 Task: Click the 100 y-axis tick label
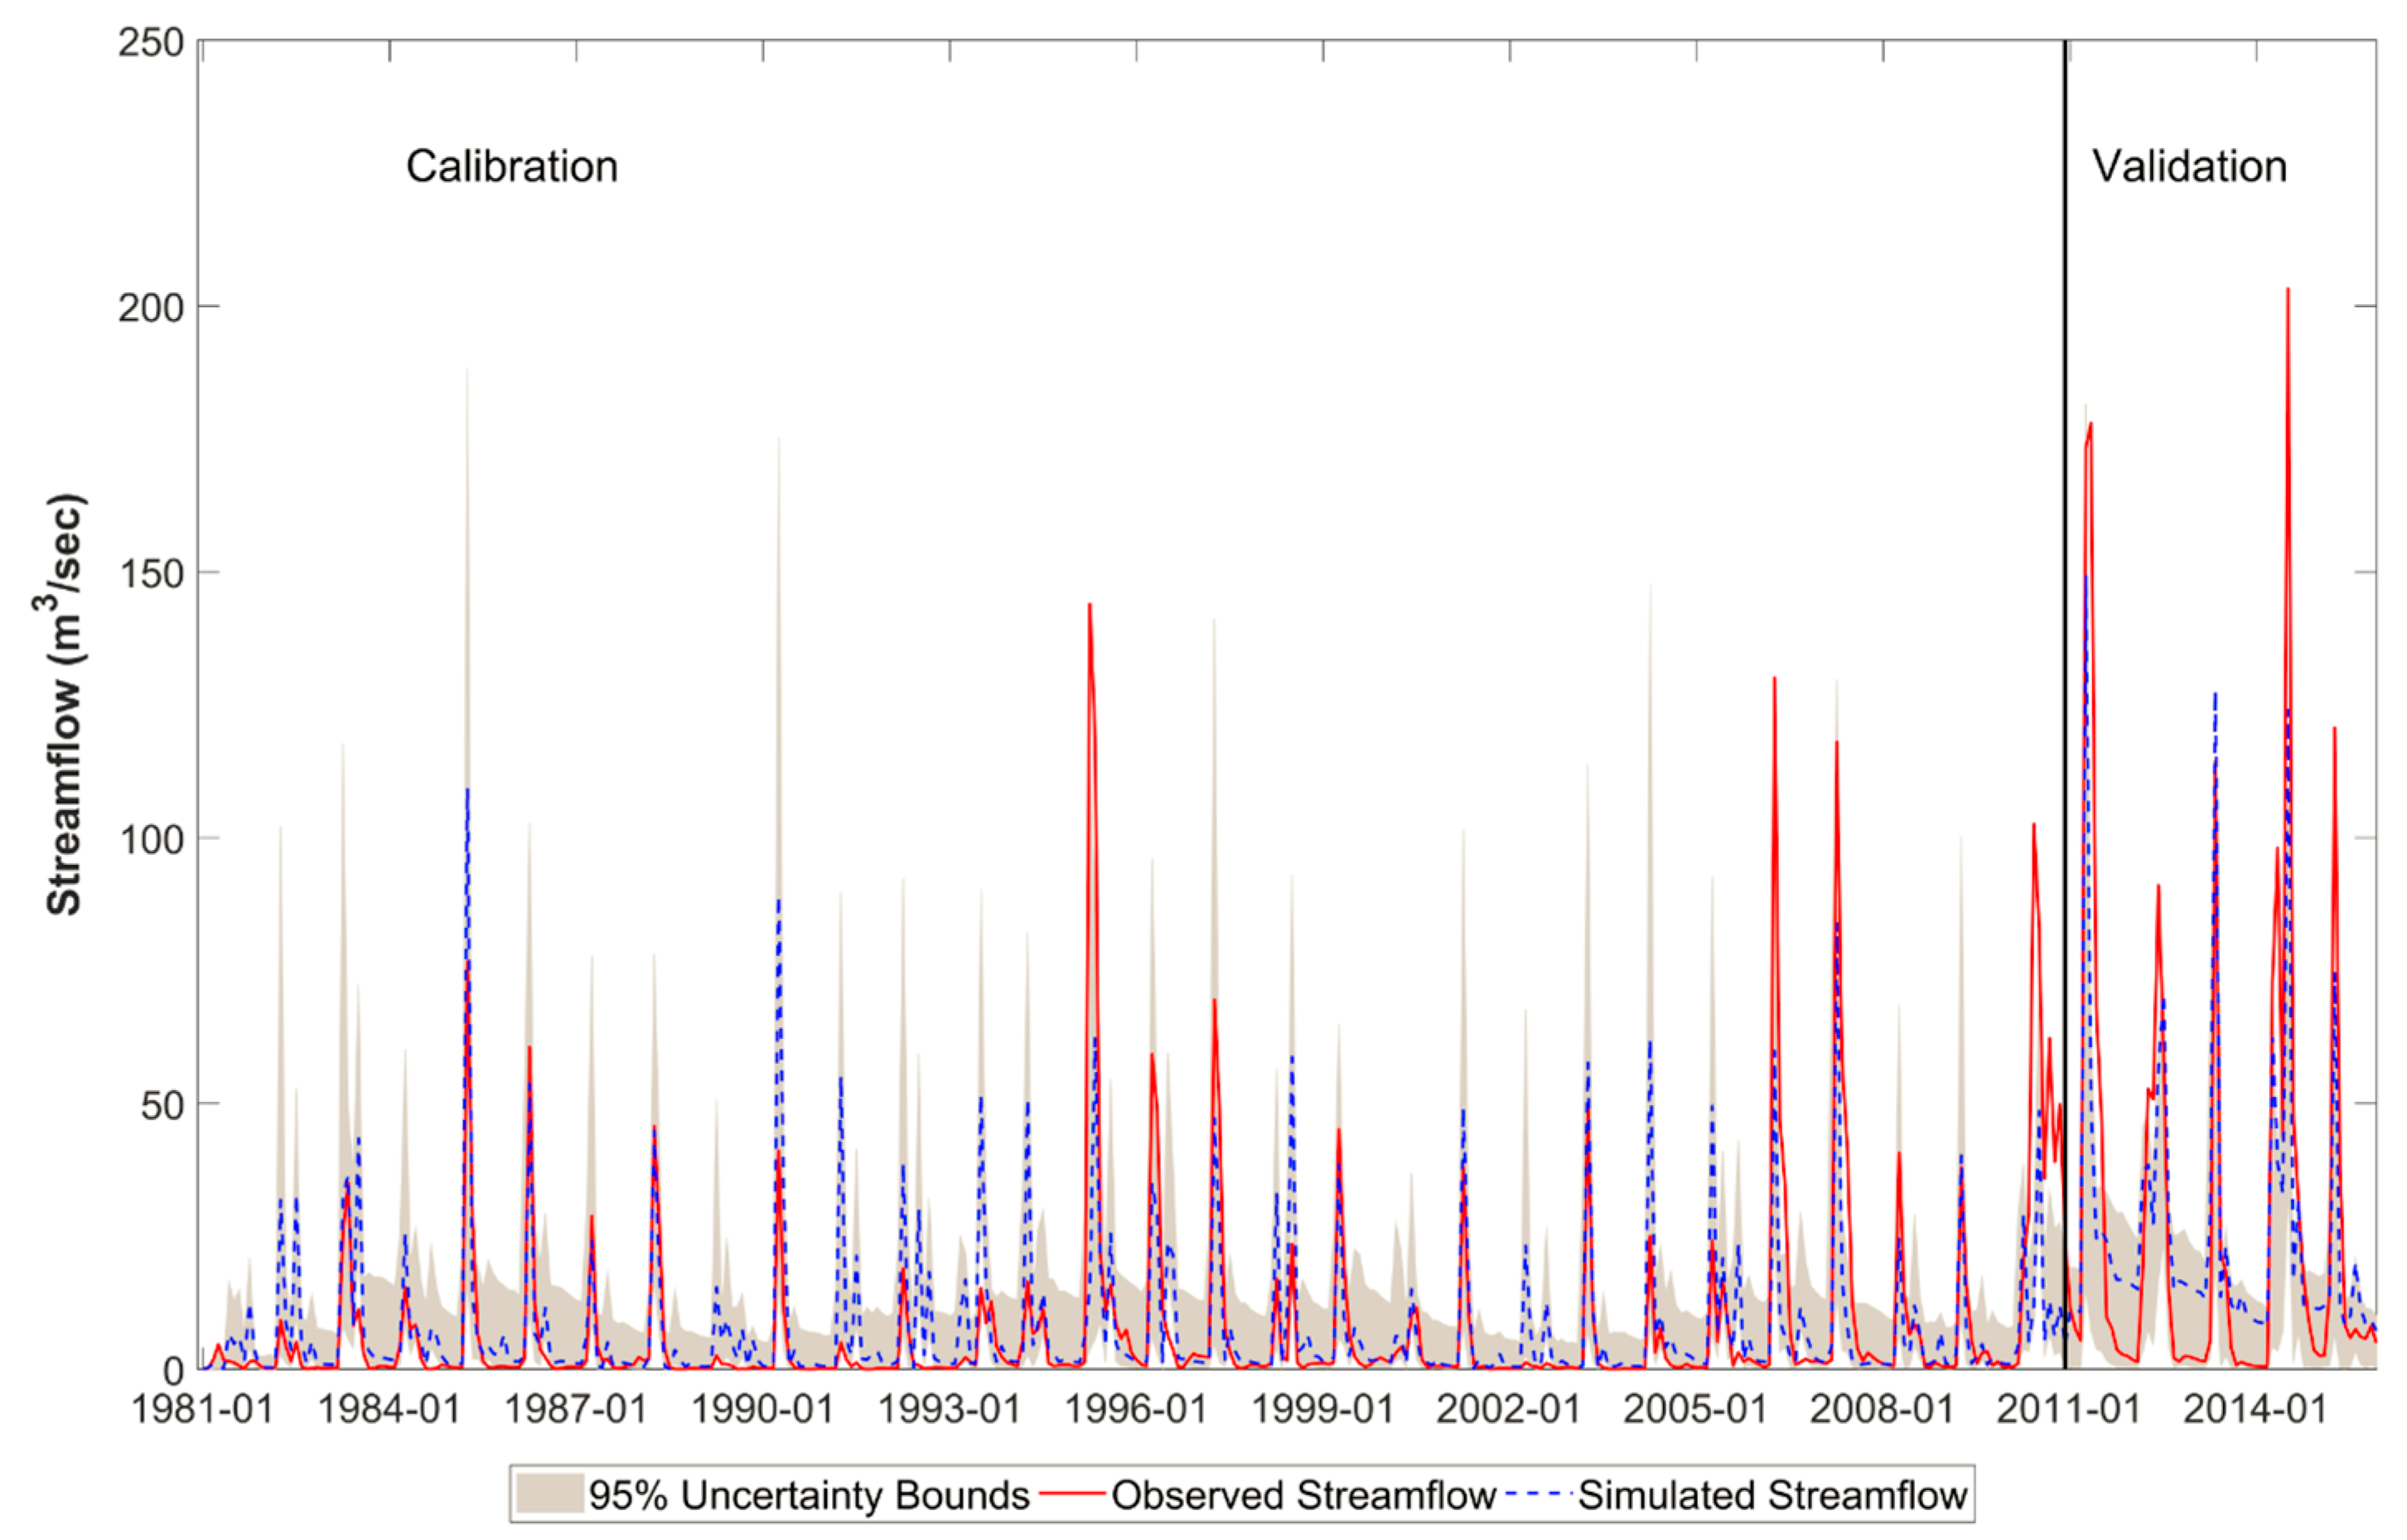tap(151, 839)
